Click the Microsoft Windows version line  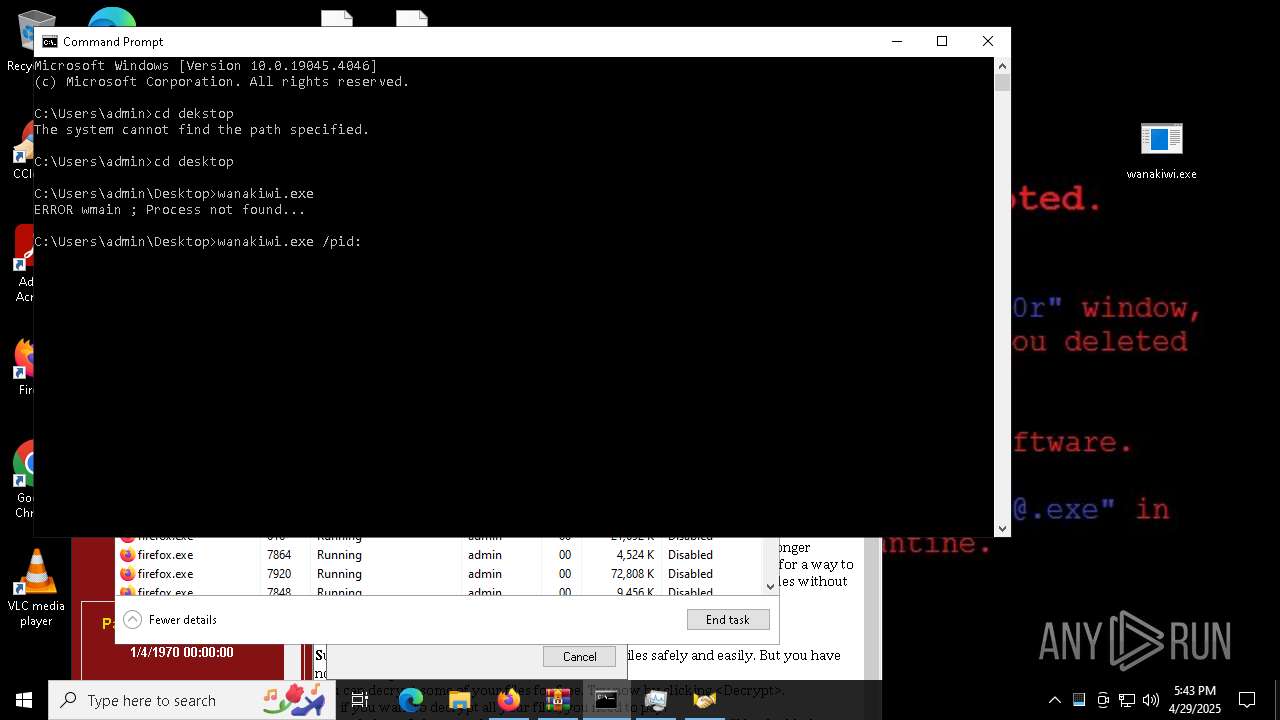206,66
